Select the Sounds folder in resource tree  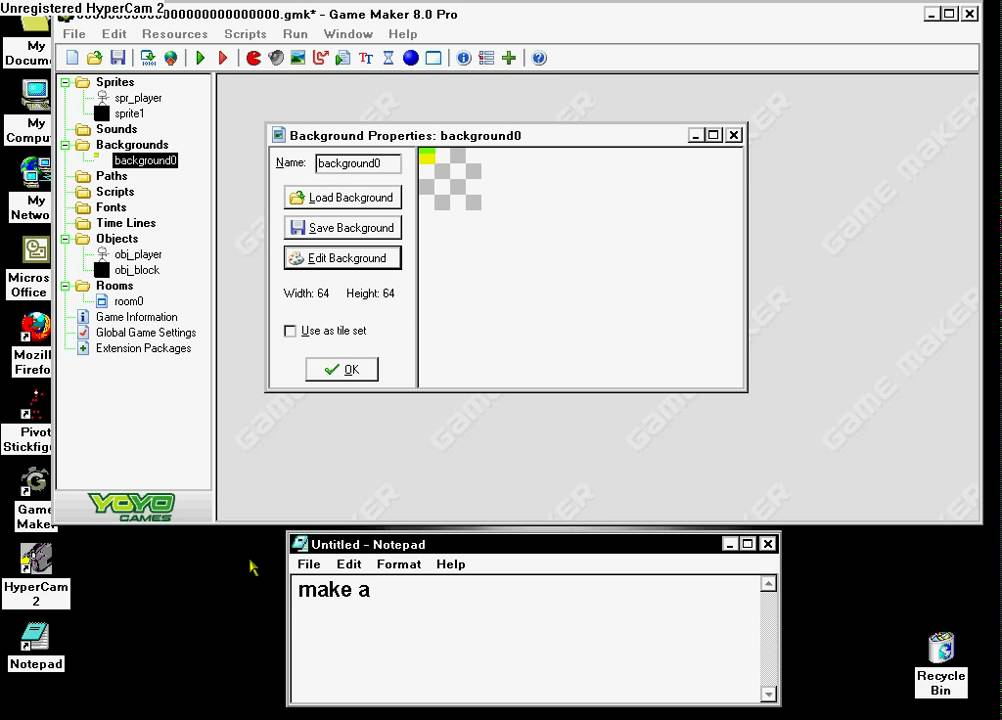tap(116, 129)
